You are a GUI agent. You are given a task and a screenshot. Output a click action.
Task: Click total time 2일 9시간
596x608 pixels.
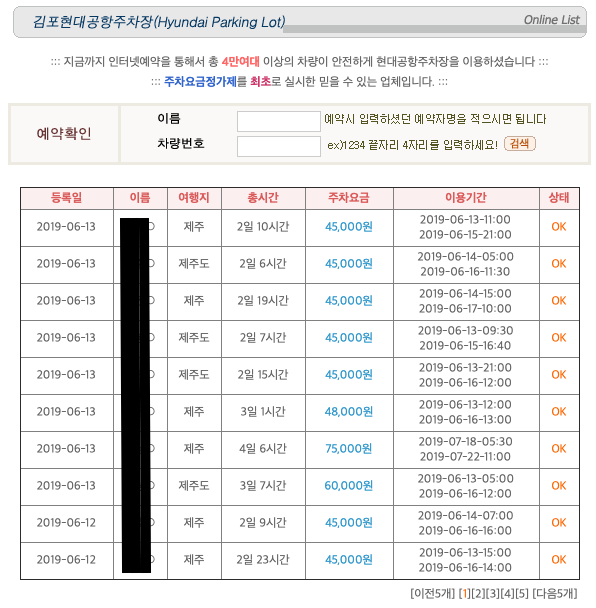click(263, 523)
